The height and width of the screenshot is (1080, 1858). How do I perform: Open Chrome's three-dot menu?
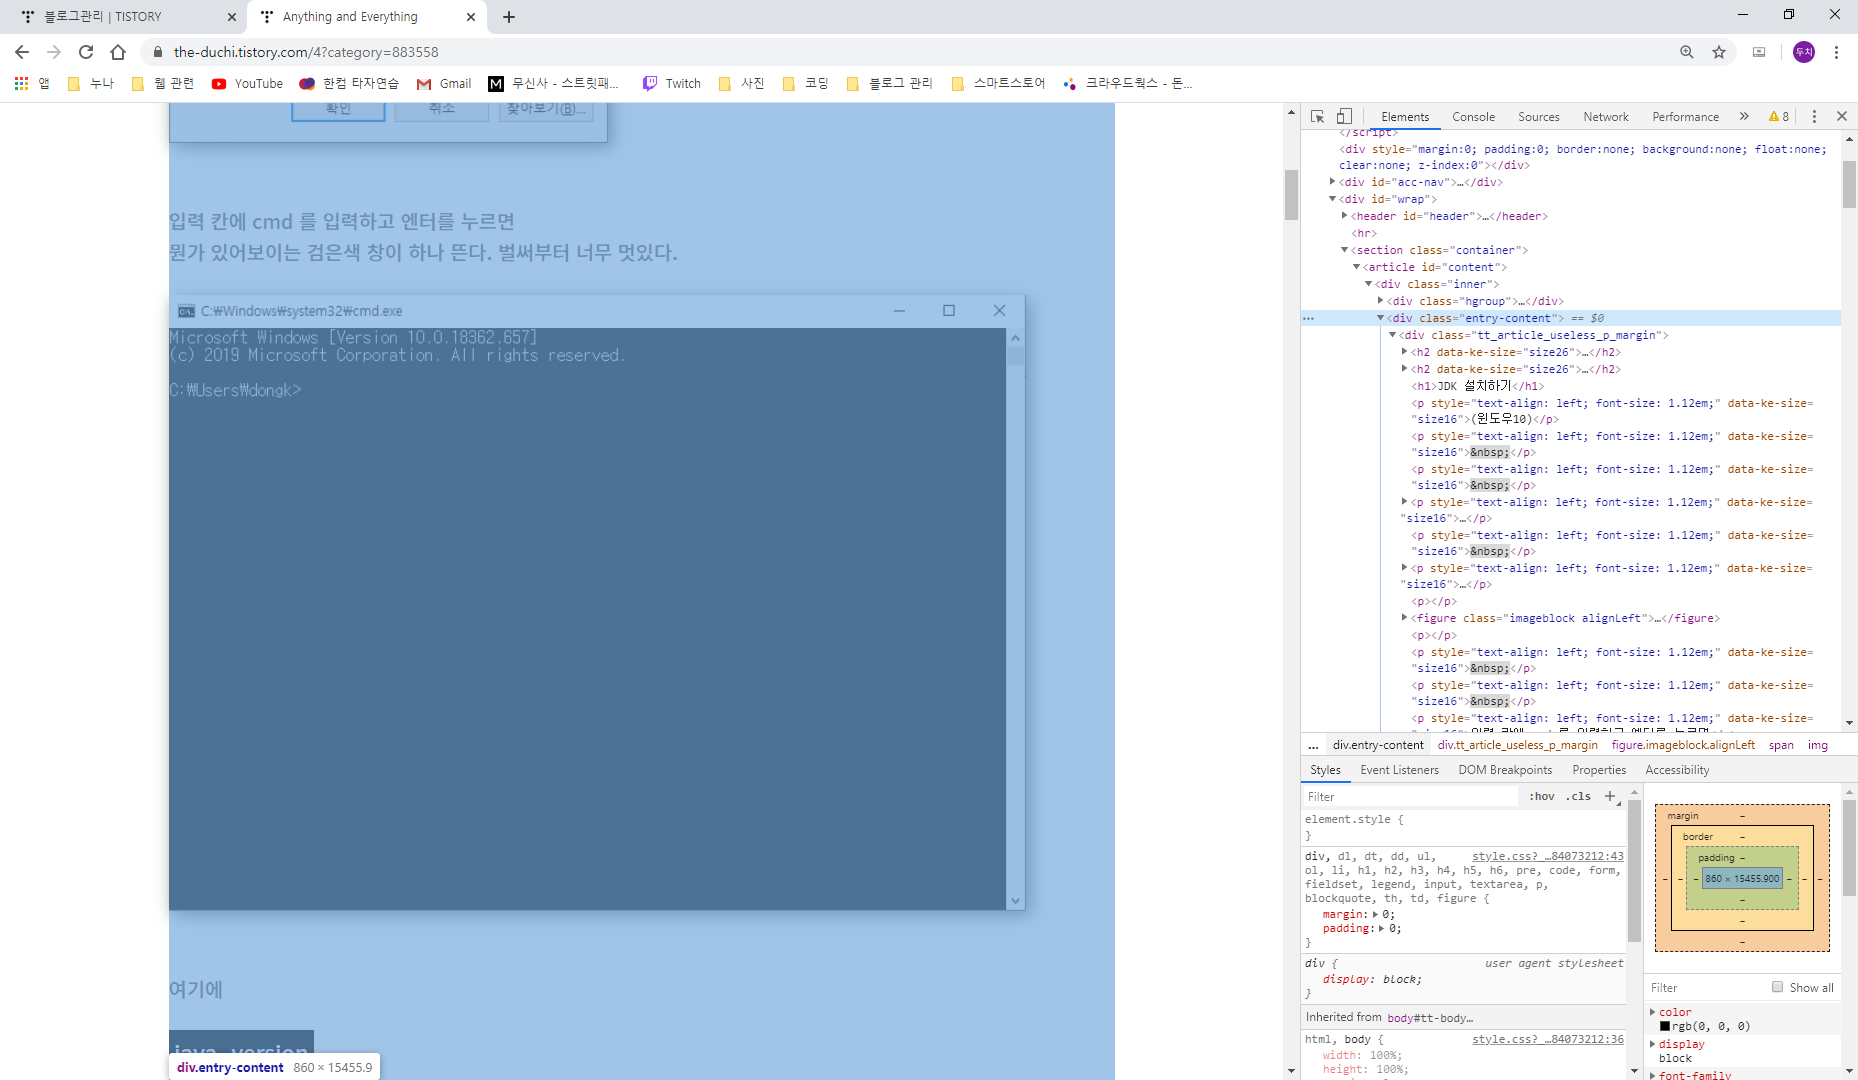(x=1836, y=52)
